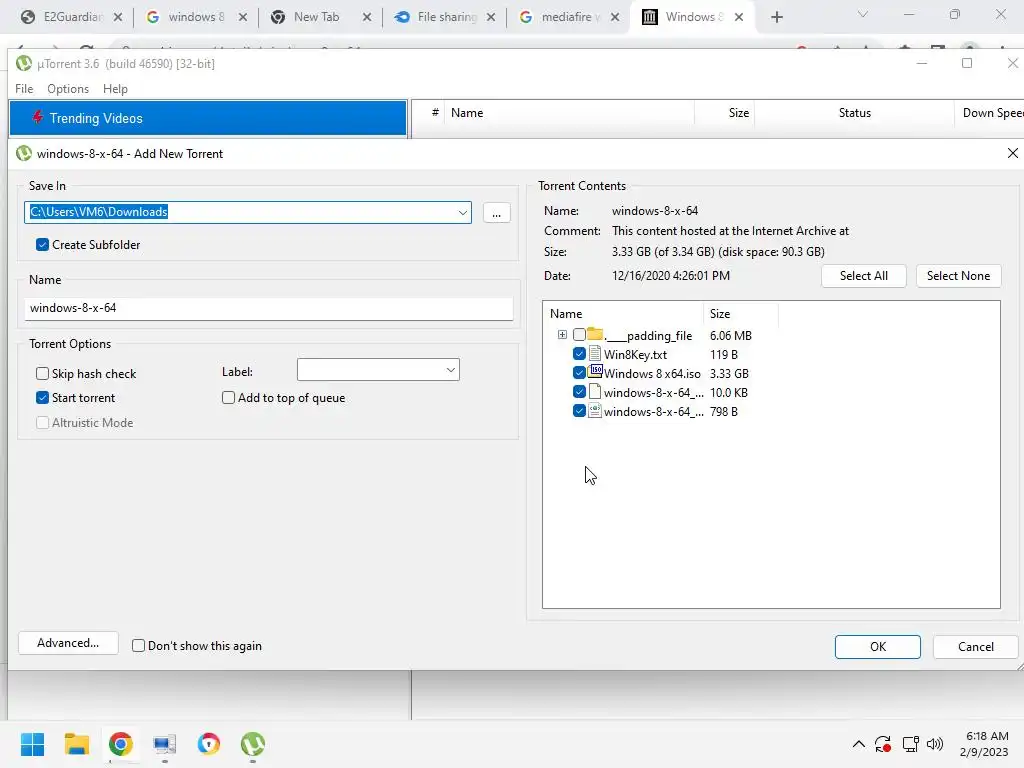This screenshot has width=1024, height=768.
Task: Toggle the Create Subfolder checkbox
Action: point(42,244)
